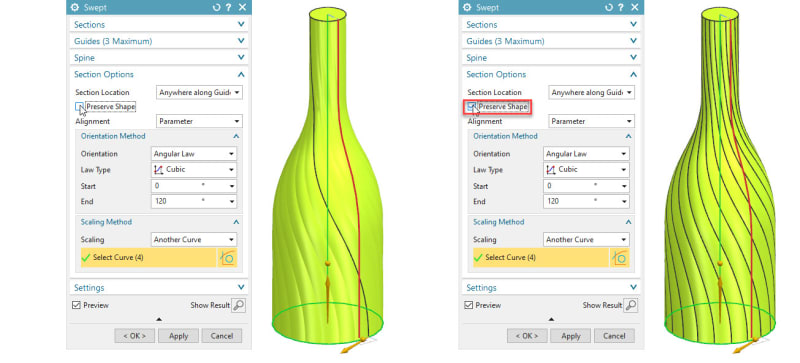Click Apply in left Swept dialog
The height and width of the screenshot is (363, 800).
coord(179,336)
